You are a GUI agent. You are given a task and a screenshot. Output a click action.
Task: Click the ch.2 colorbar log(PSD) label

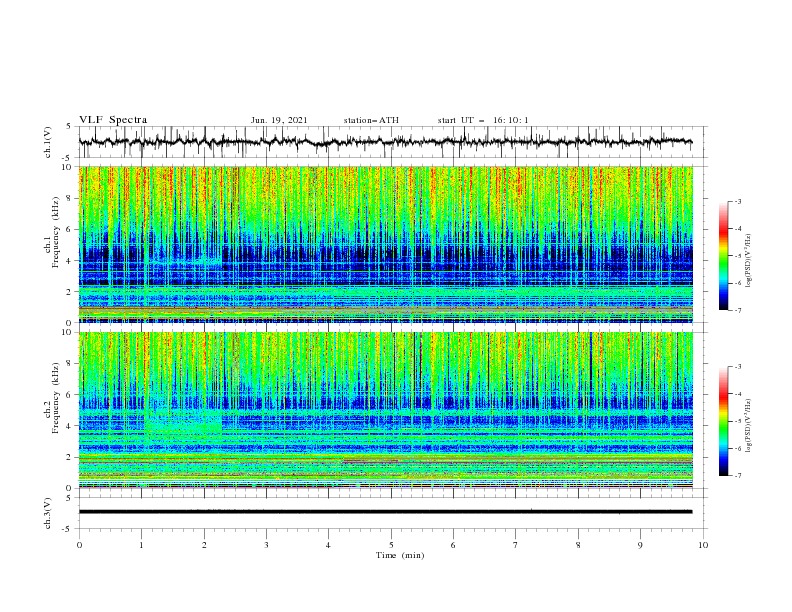pyautogui.click(x=749, y=425)
